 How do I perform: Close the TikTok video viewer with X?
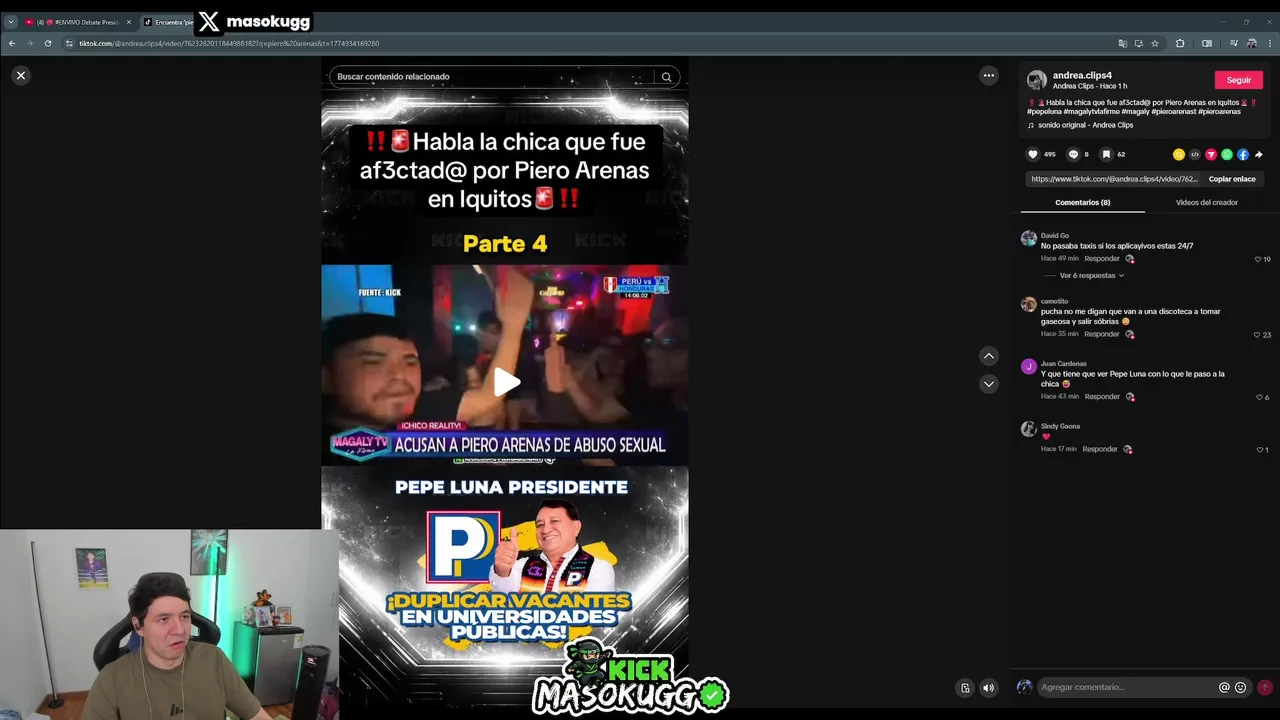[x=20, y=75]
